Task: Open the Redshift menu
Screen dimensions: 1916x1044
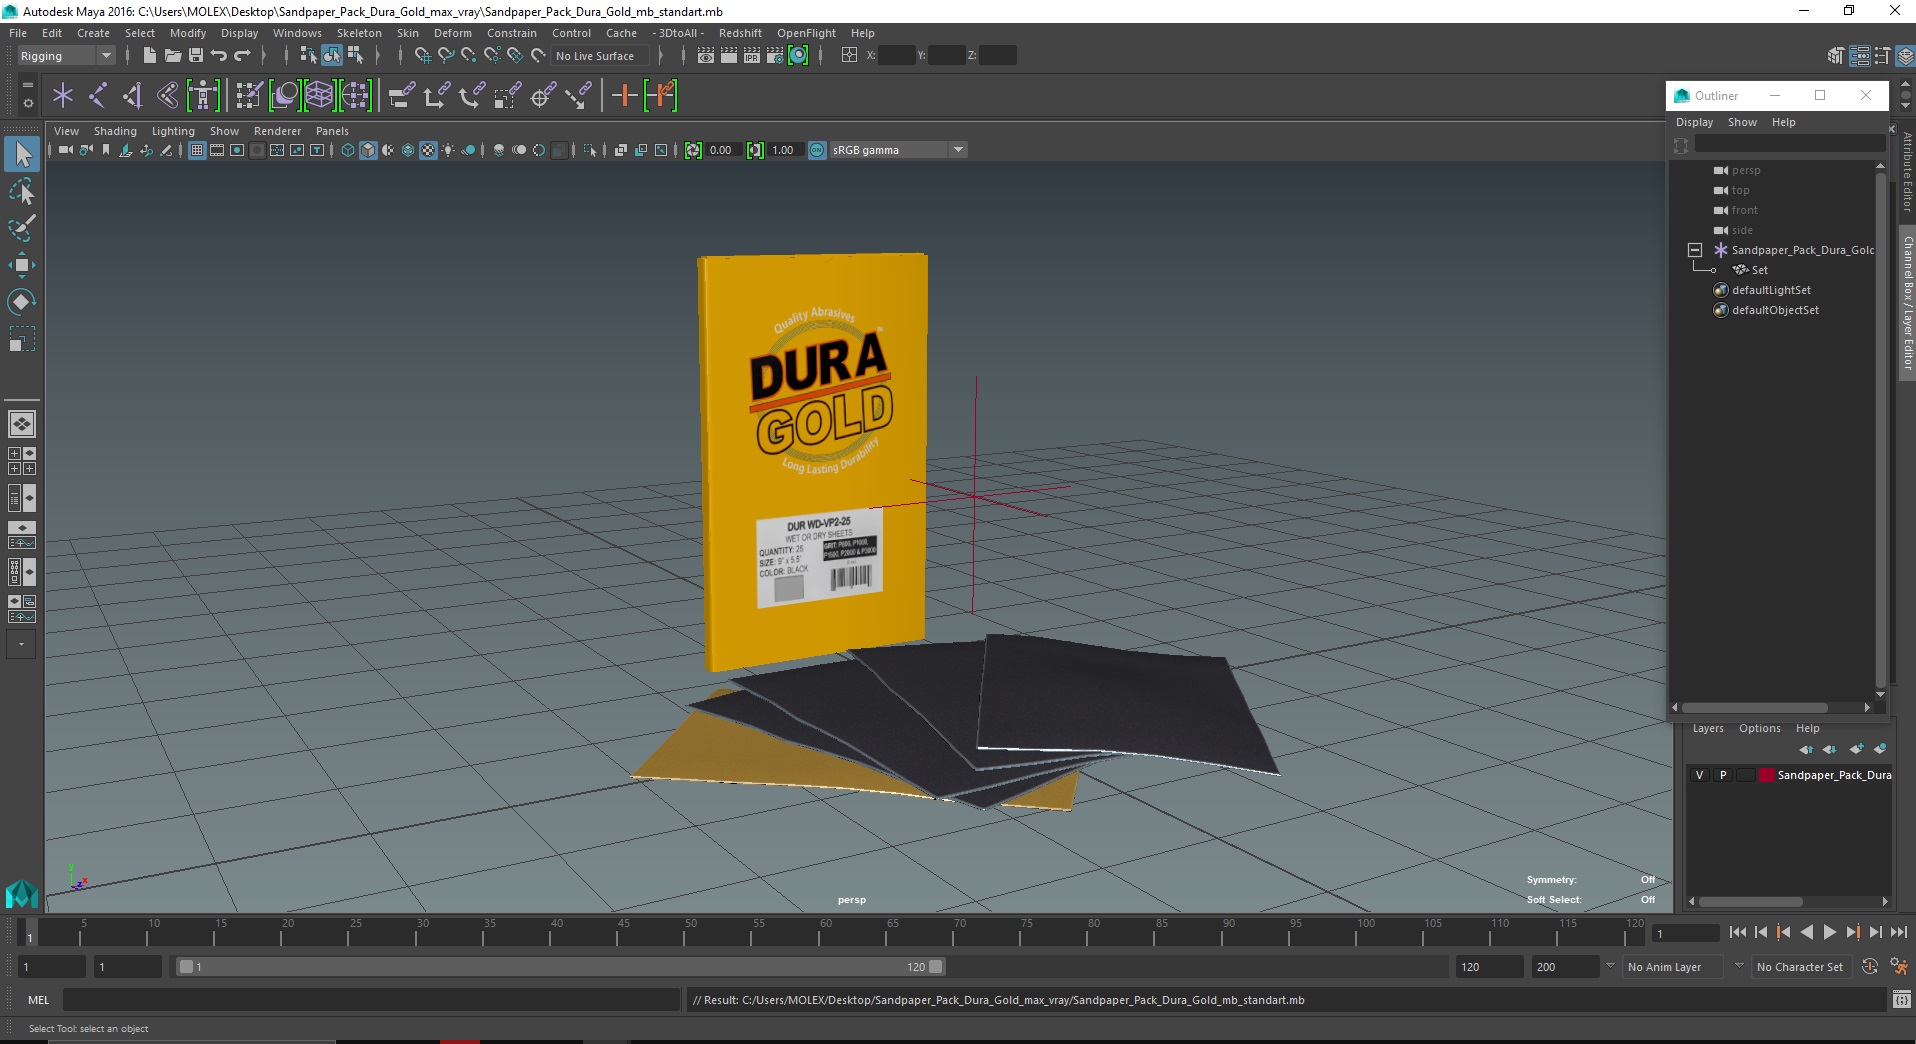Action: click(740, 33)
